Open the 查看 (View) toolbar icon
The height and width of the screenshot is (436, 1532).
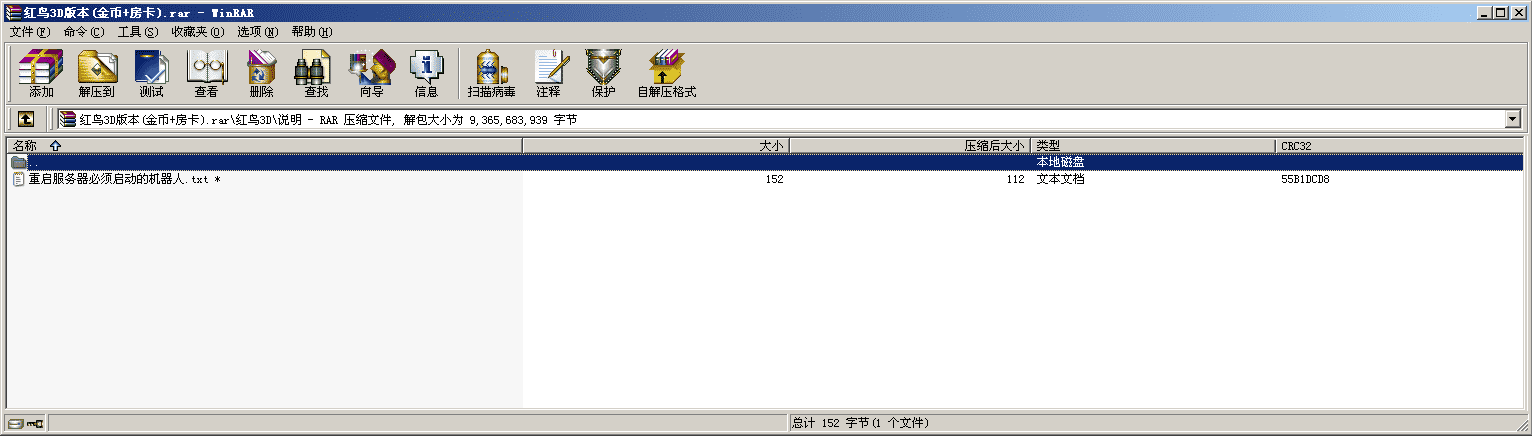pos(206,73)
